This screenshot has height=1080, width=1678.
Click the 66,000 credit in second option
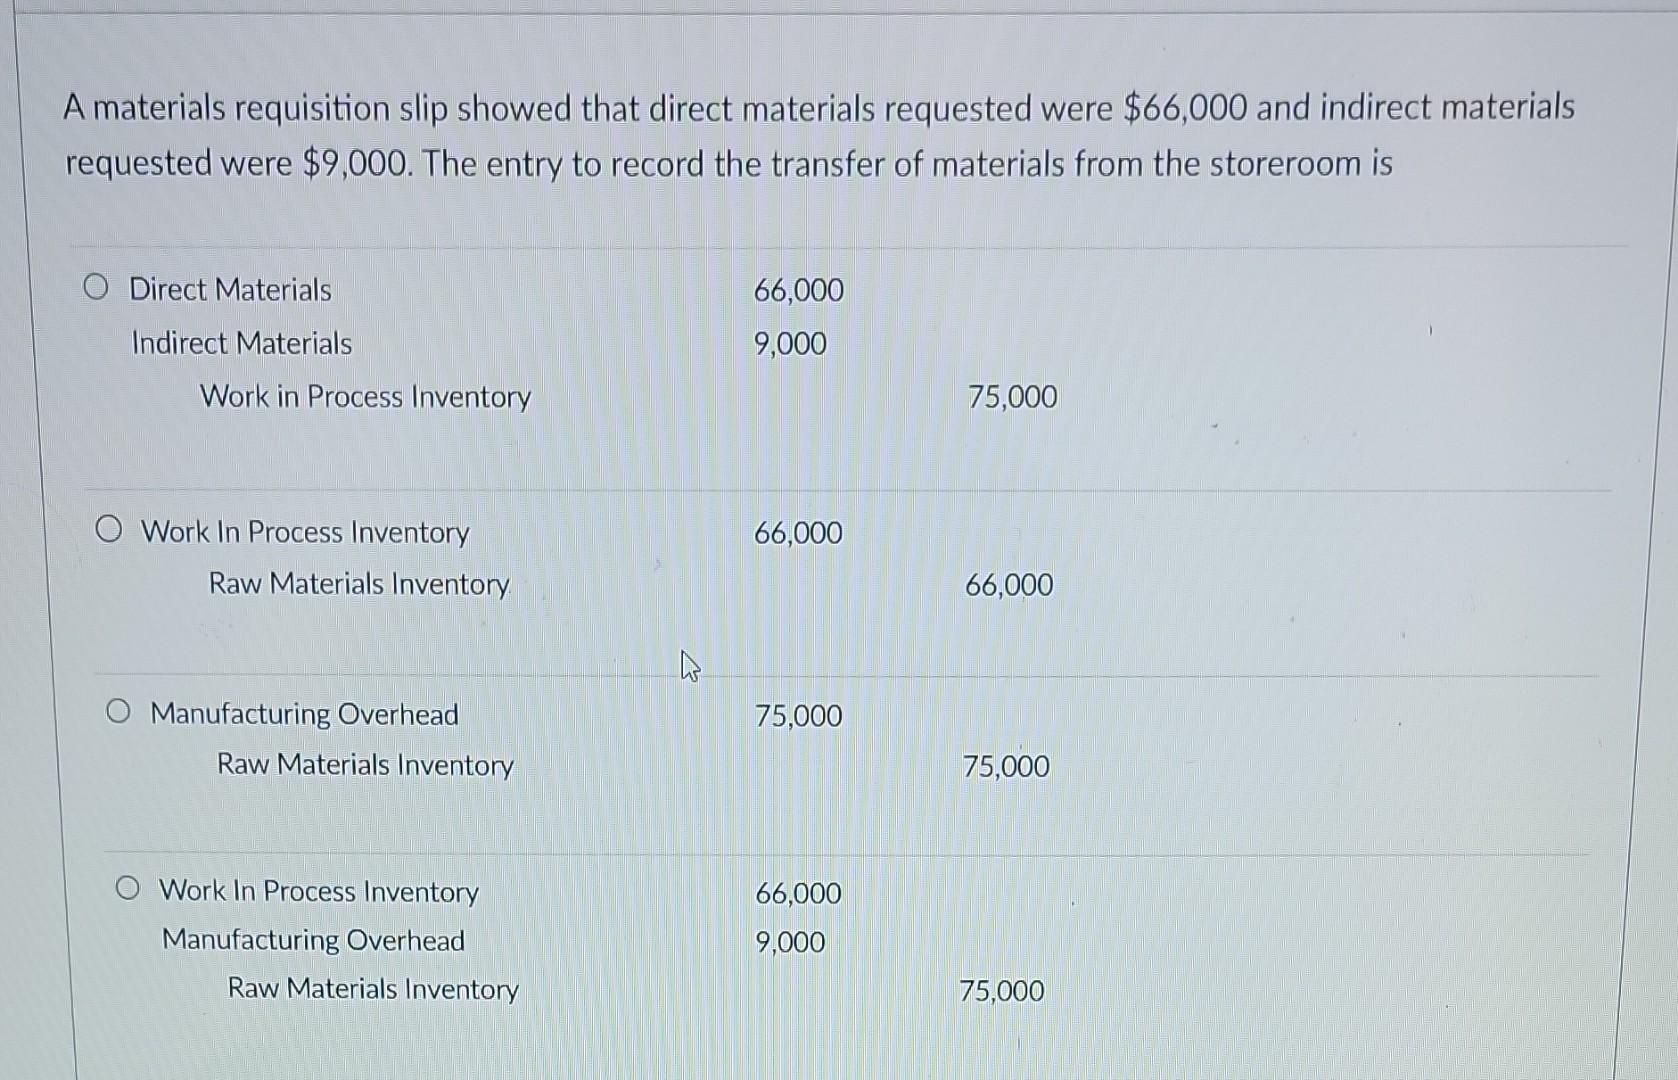pos(1009,584)
